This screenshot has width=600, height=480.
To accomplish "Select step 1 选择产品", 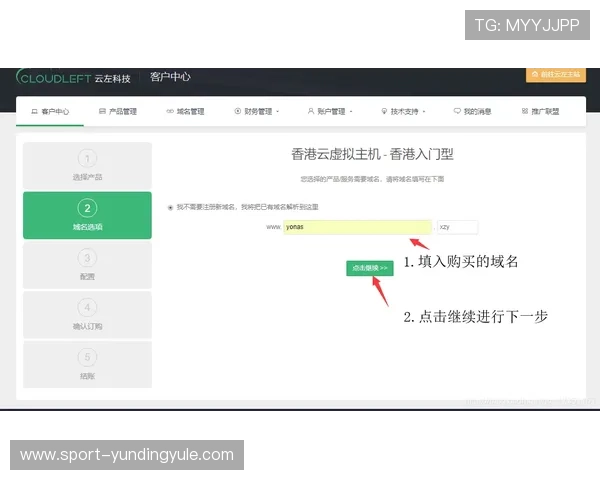I will [87, 165].
